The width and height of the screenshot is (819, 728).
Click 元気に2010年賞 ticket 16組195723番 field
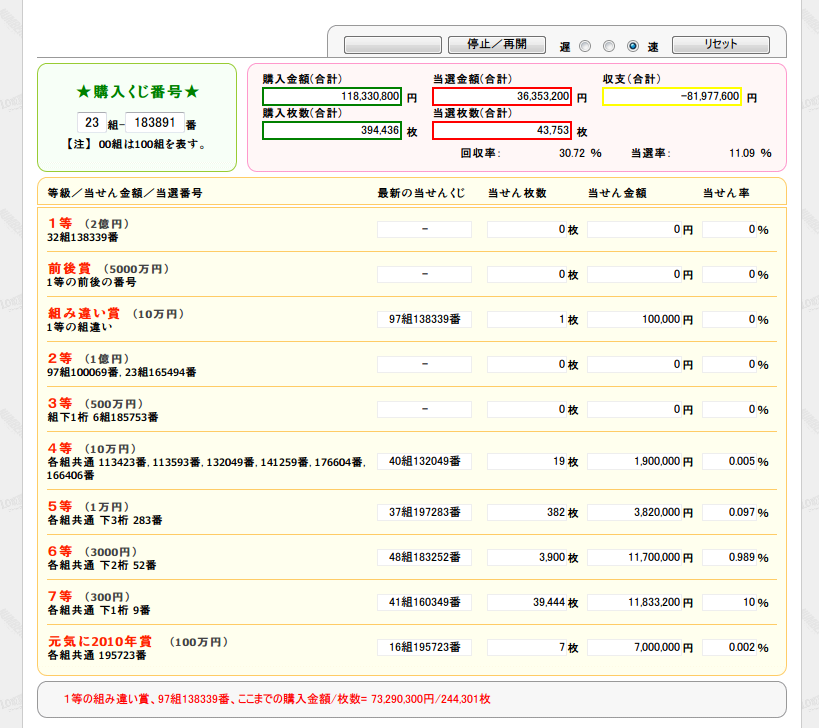[425, 648]
